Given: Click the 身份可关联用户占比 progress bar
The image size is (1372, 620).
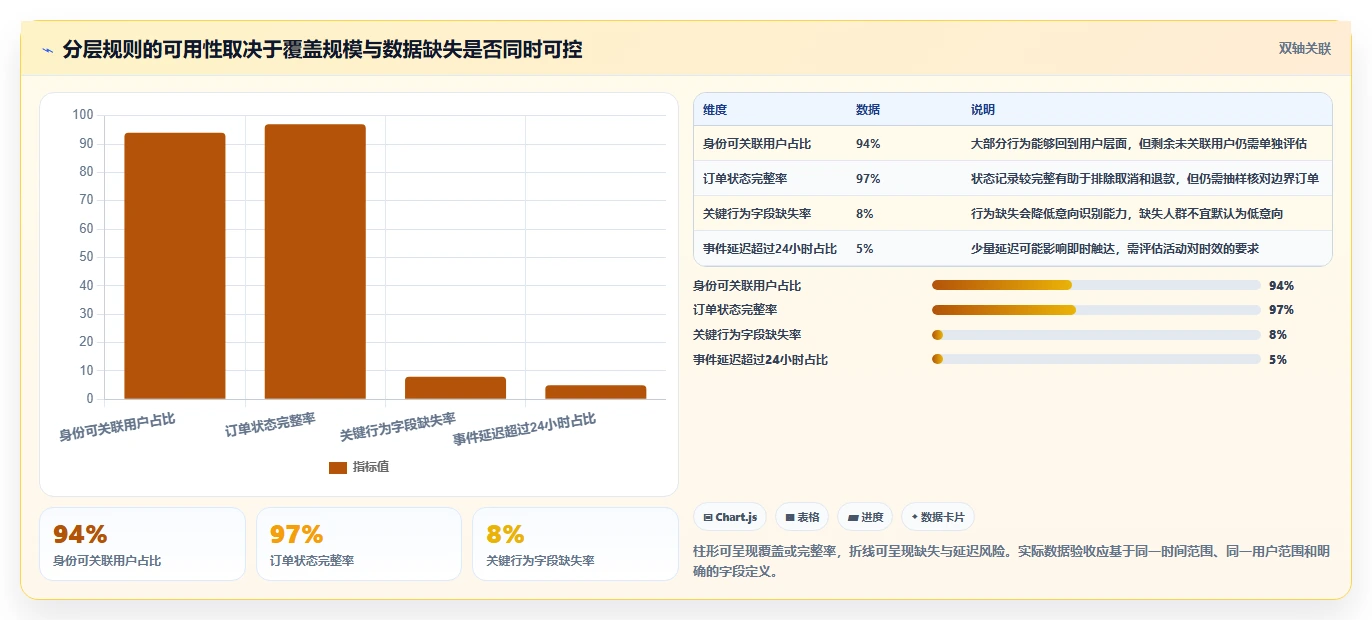Looking at the screenshot, I should coord(1096,285).
